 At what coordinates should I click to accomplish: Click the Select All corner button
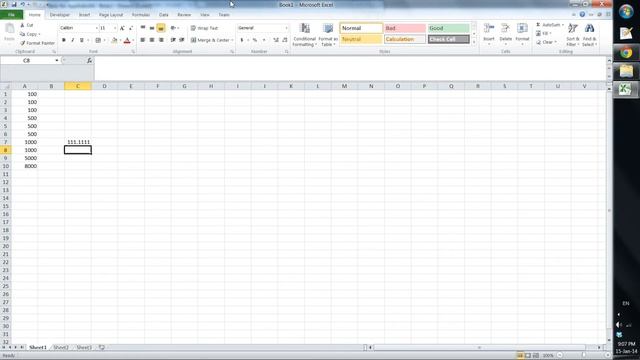pyautogui.click(x=6, y=86)
